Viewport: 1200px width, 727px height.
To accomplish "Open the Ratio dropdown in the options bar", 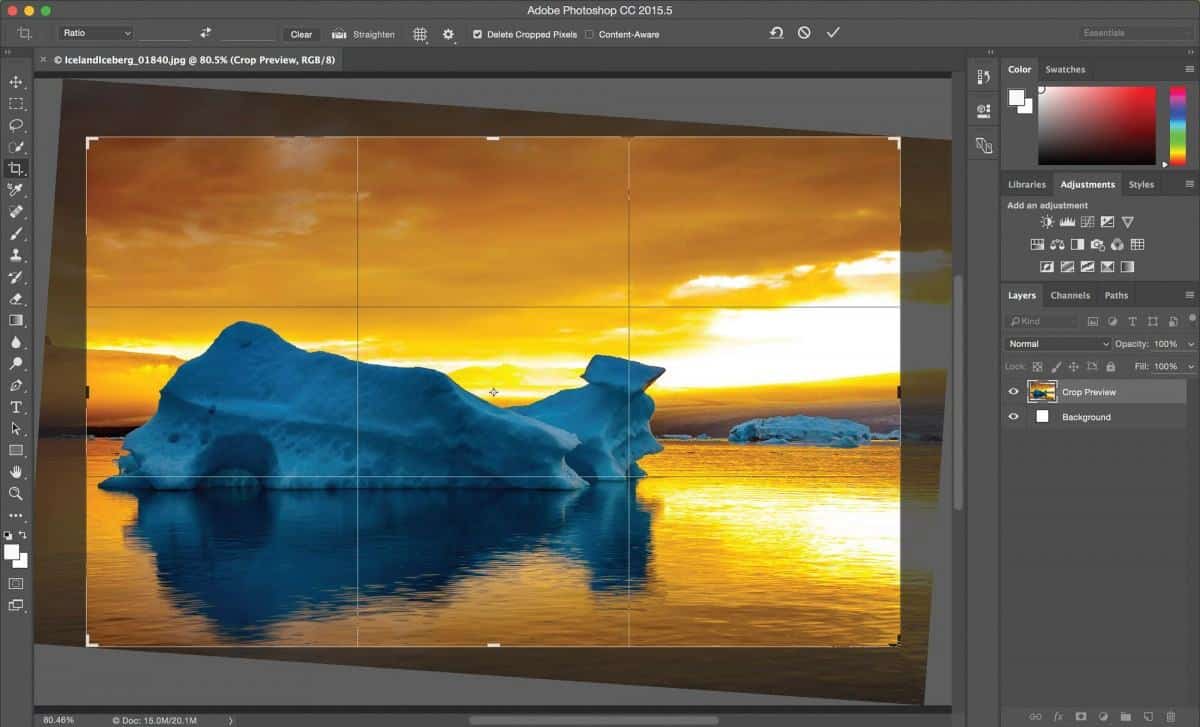I will (95, 33).
